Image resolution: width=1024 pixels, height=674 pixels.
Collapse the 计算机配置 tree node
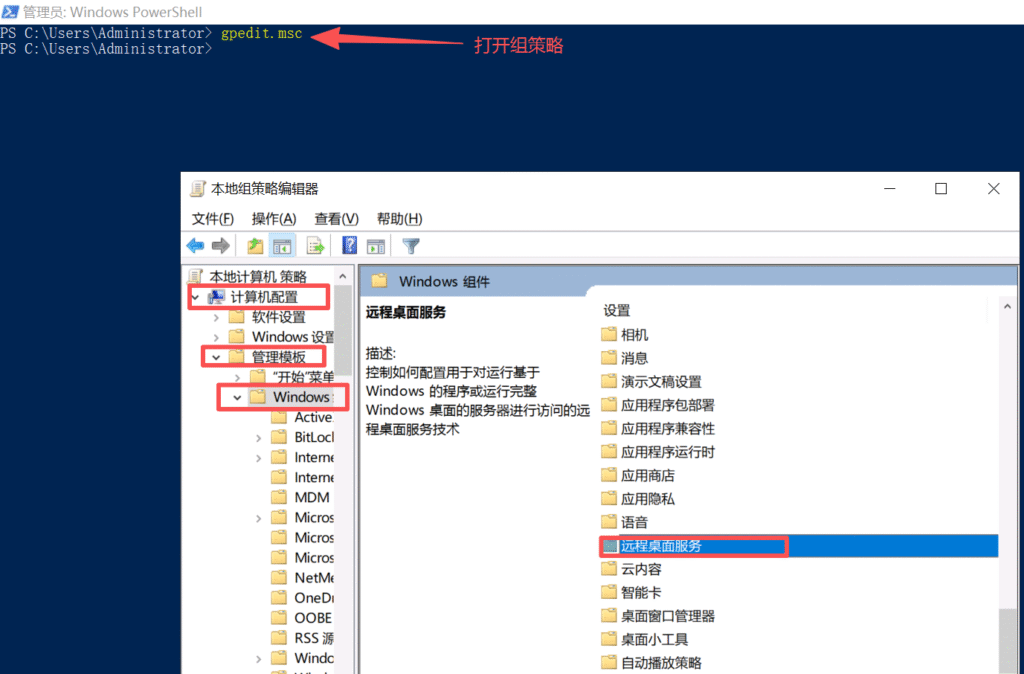195,297
